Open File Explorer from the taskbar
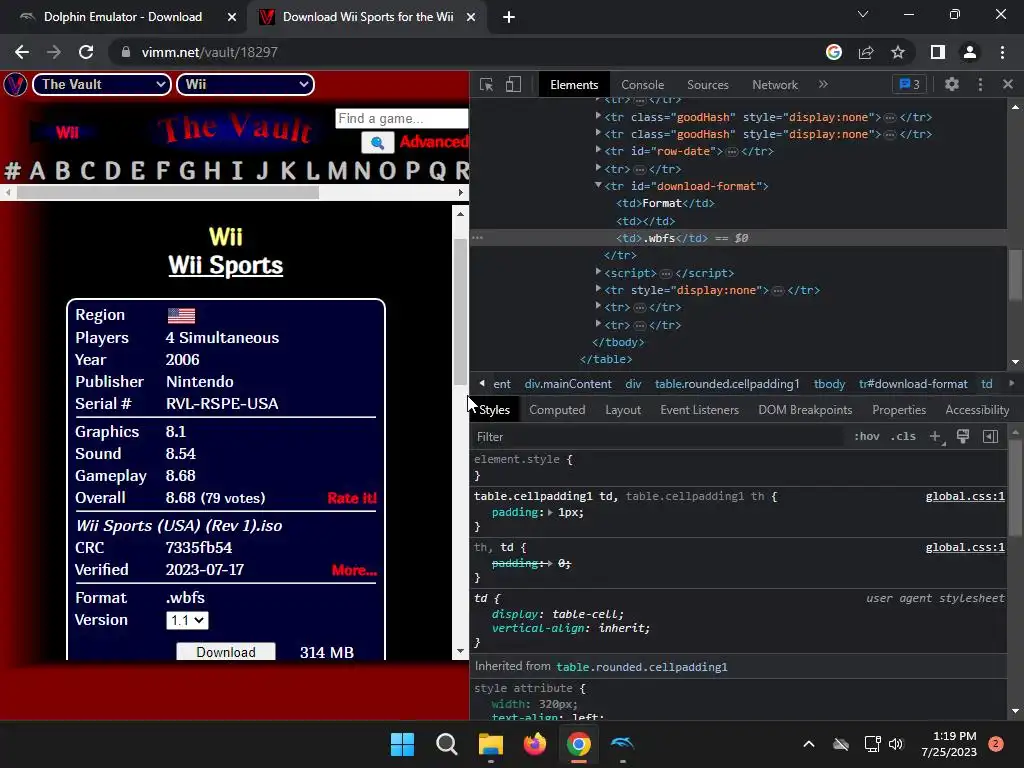The image size is (1024, 768). pos(490,744)
